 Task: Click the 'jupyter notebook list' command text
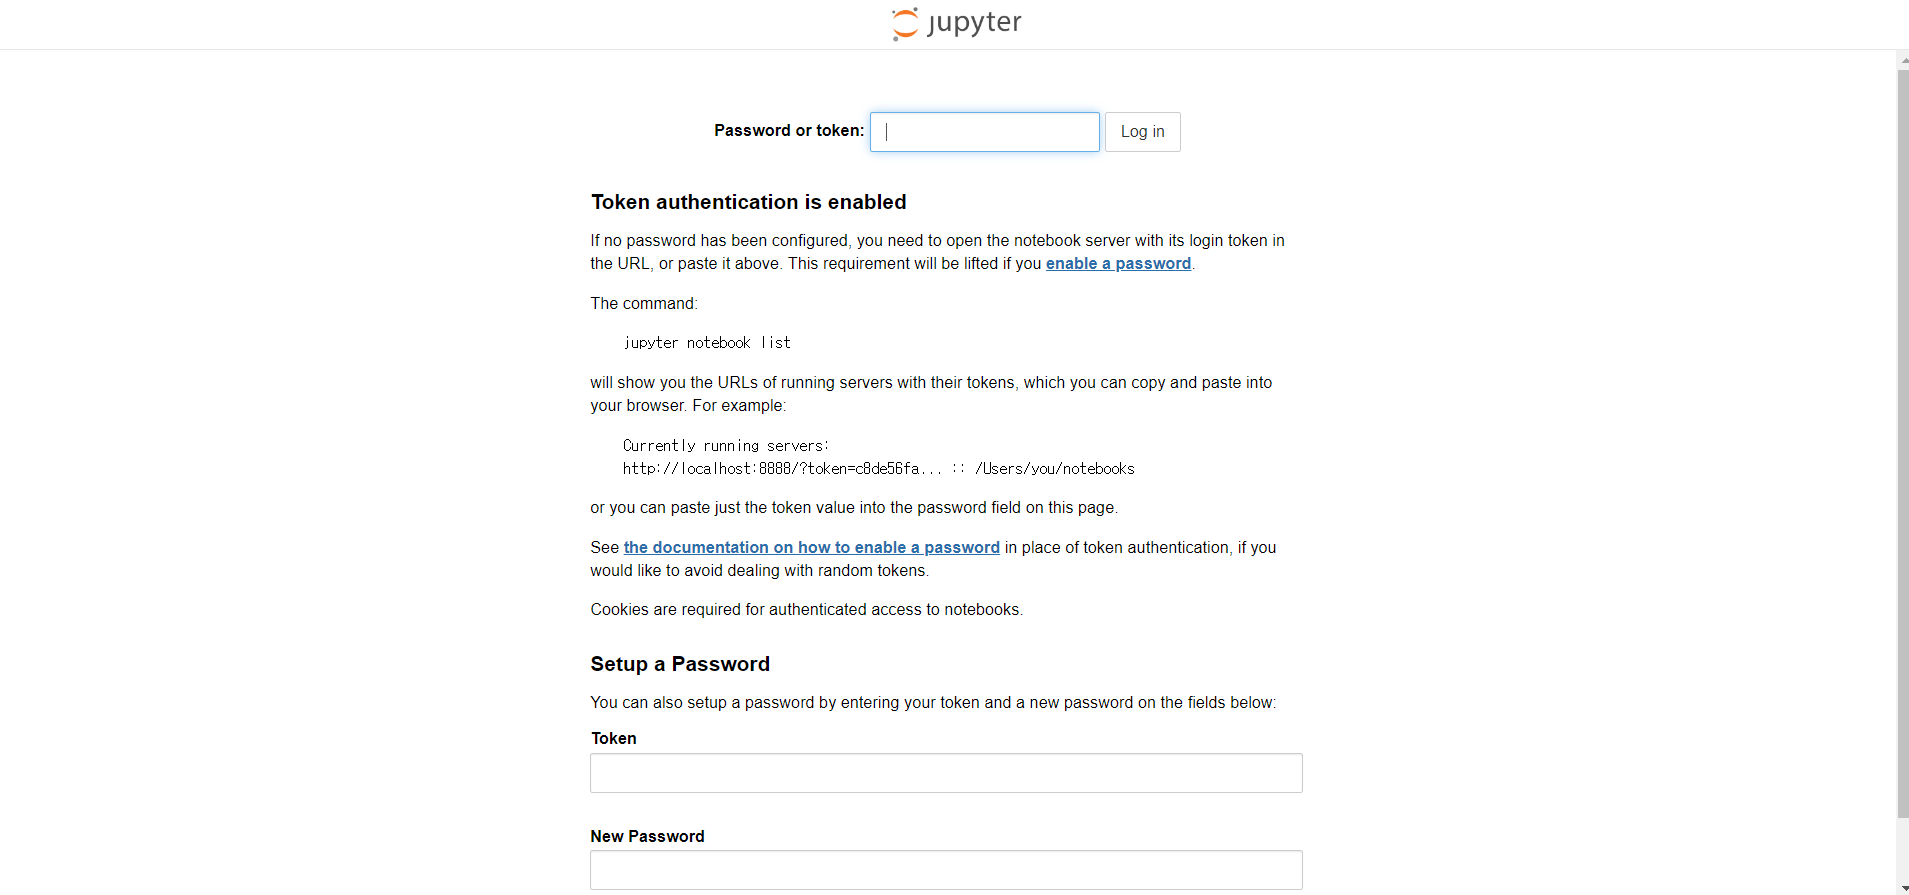pyautogui.click(x=706, y=343)
